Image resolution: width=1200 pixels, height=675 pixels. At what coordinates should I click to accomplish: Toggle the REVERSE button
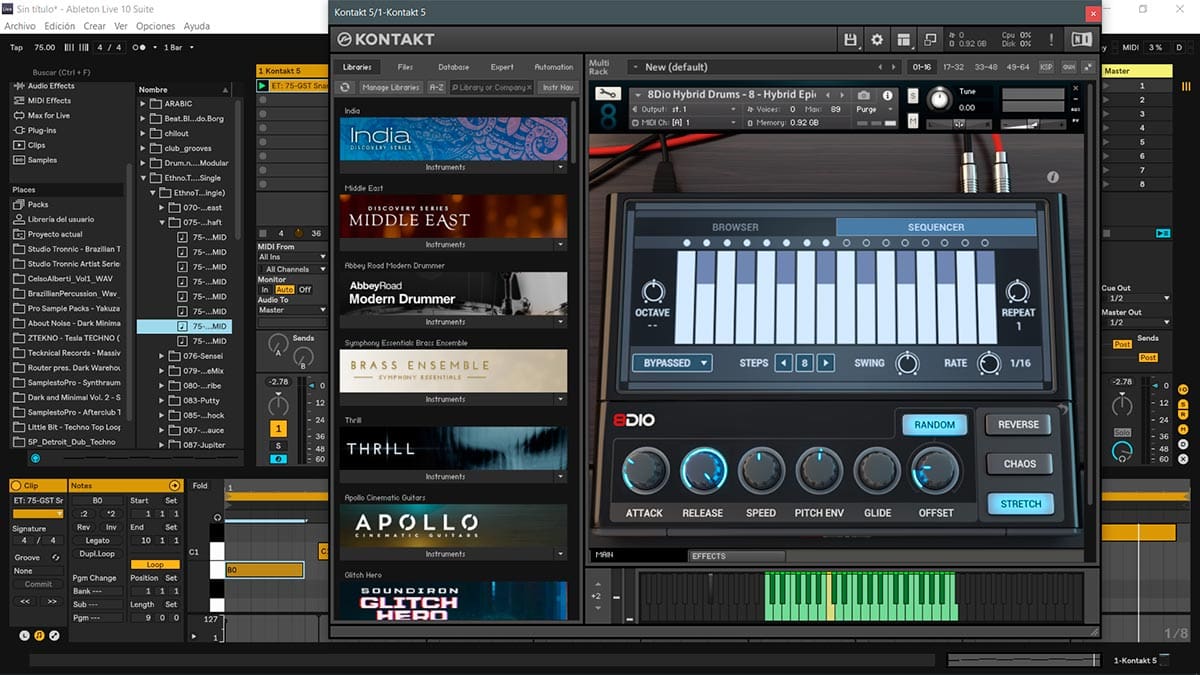tap(1018, 424)
